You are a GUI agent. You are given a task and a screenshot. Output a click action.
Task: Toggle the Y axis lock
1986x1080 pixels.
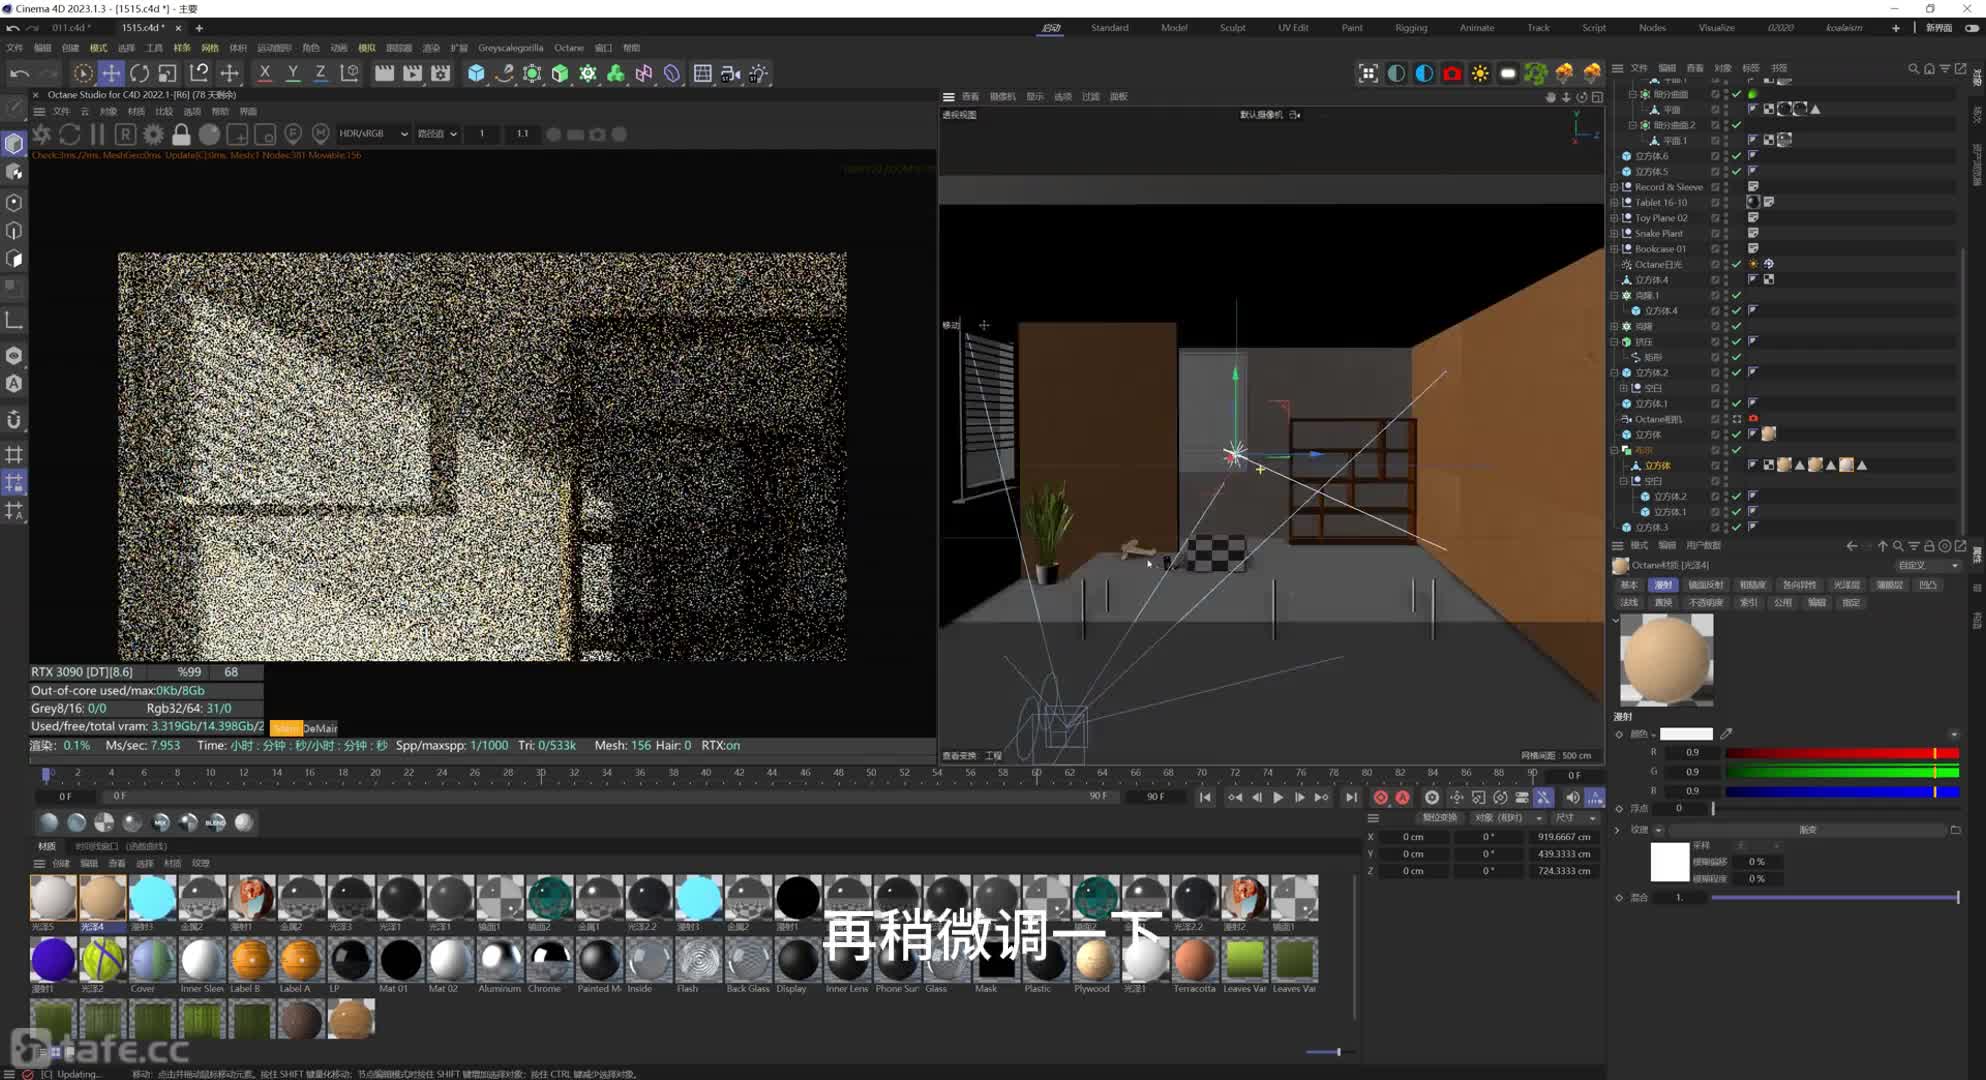click(x=293, y=73)
